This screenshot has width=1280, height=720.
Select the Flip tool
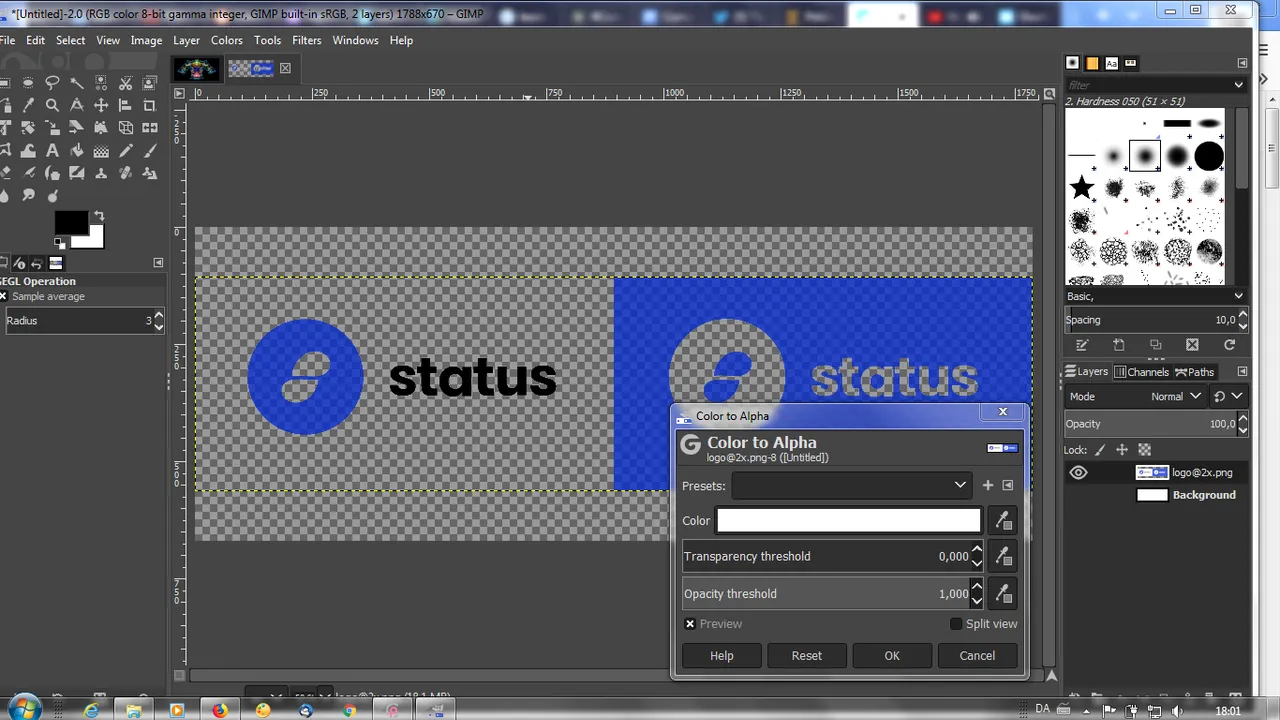click(150, 128)
